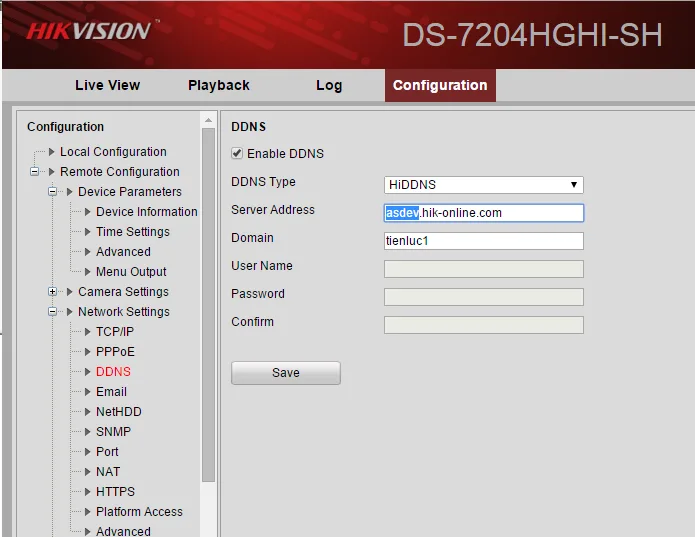The image size is (695, 537).
Task: Click arrow icon beside NetHDD item
Action: (x=87, y=412)
